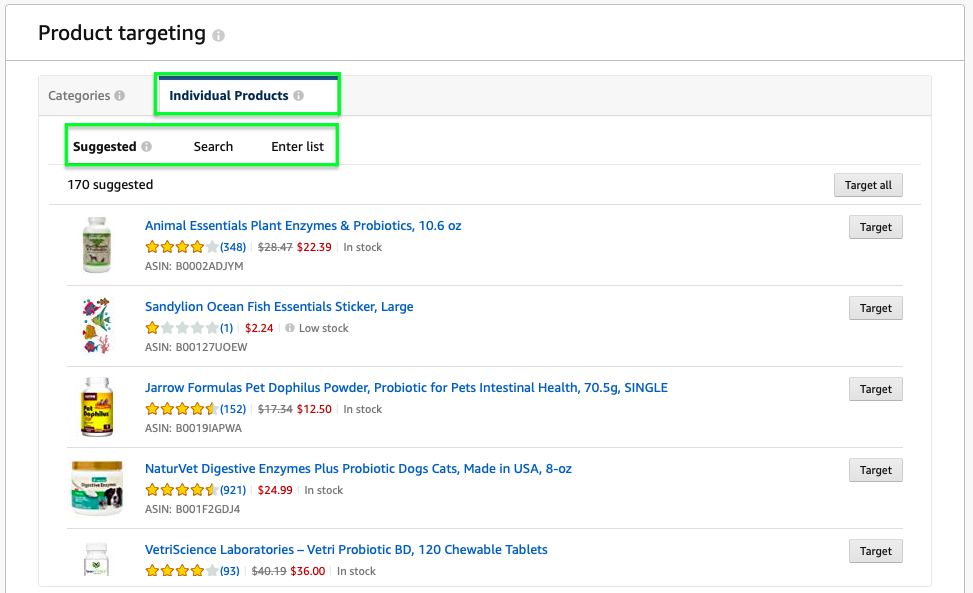973x593 pixels.
Task: Click the one-star rating for Sandylion sticker
Action: pyautogui.click(x=182, y=328)
